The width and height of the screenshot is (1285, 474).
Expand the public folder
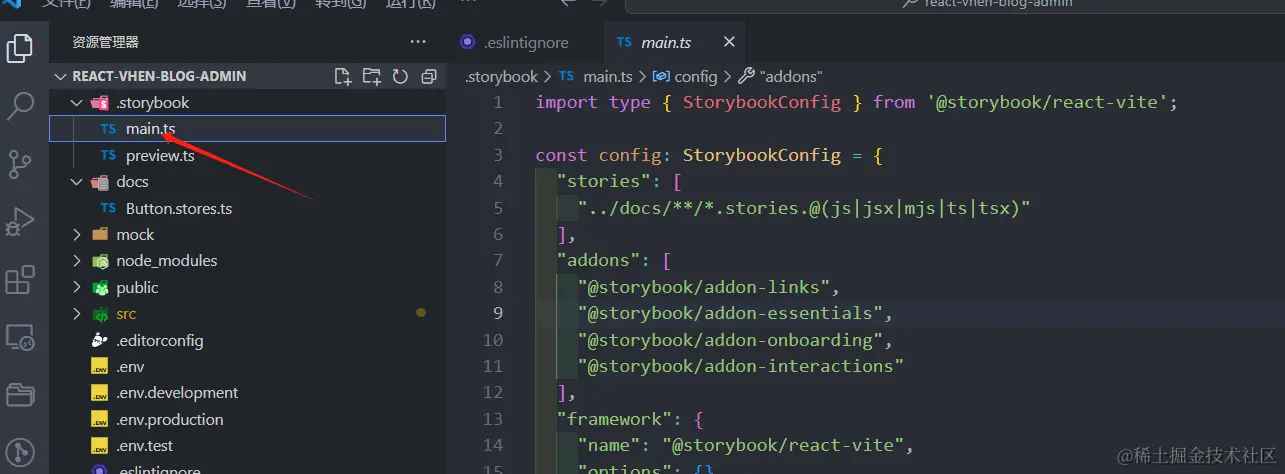(78, 287)
